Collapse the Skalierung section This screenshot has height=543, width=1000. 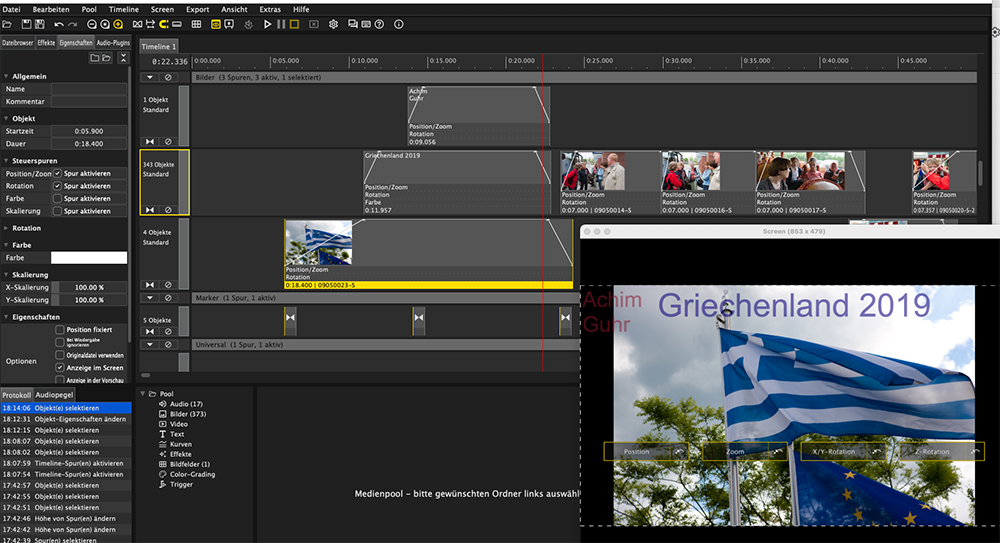pyautogui.click(x=6, y=275)
